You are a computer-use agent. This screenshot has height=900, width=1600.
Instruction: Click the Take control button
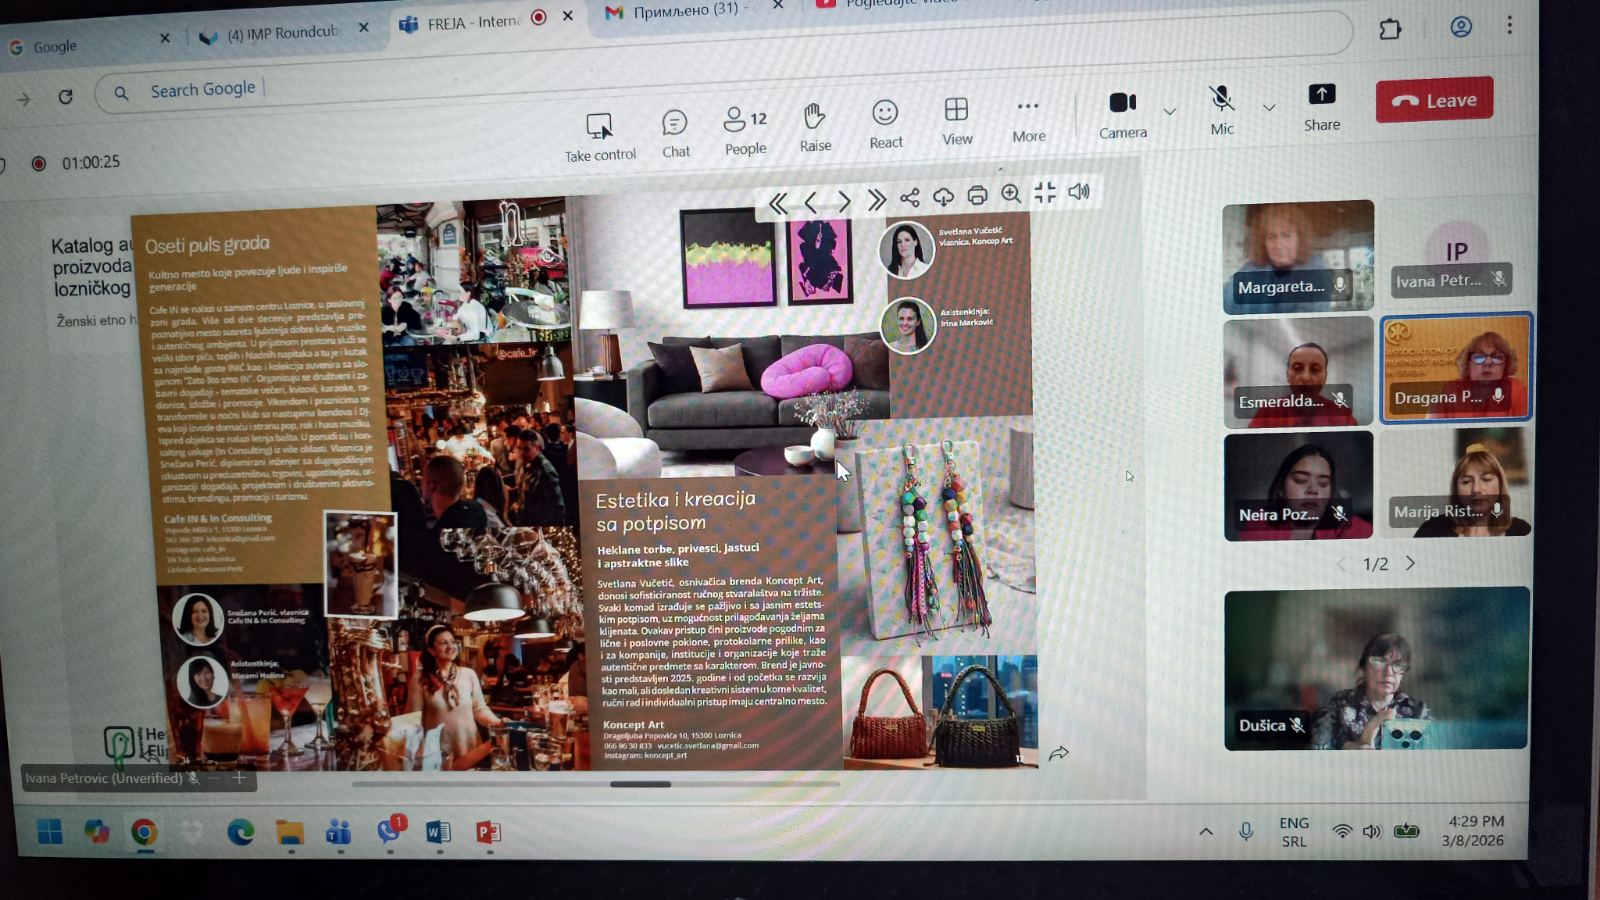pyautogui.click(x=599, y=137)
